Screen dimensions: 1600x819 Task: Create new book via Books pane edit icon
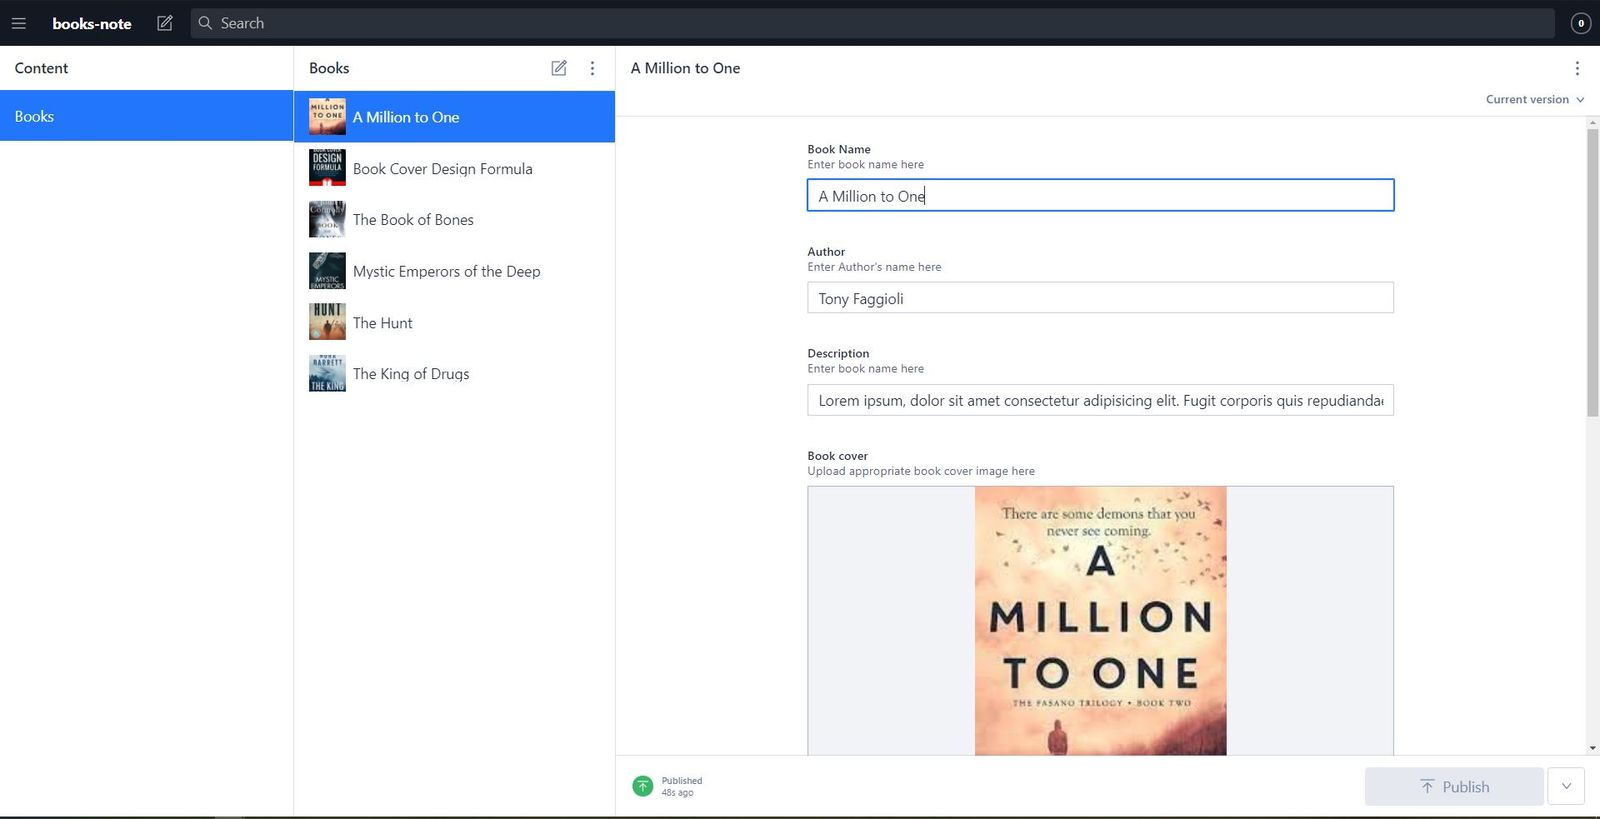(x=559, y=68)
